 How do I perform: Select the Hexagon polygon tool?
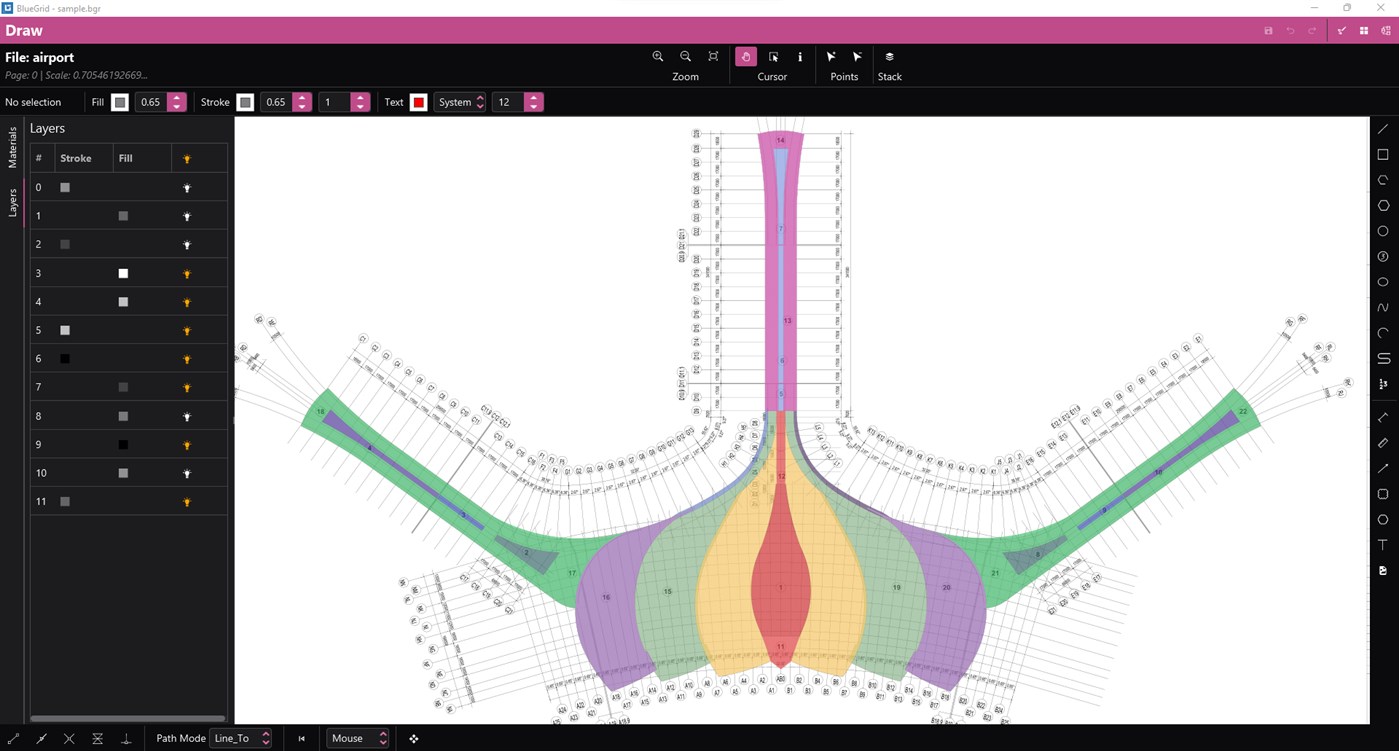coord(1383,205)
